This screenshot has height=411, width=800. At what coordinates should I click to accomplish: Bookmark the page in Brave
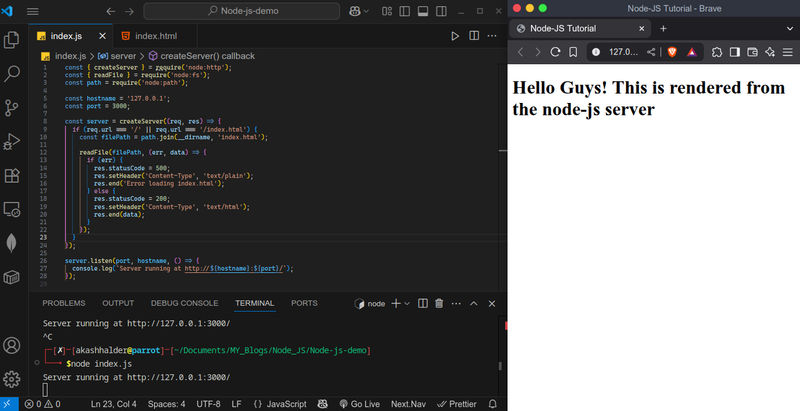coord(573,52)
